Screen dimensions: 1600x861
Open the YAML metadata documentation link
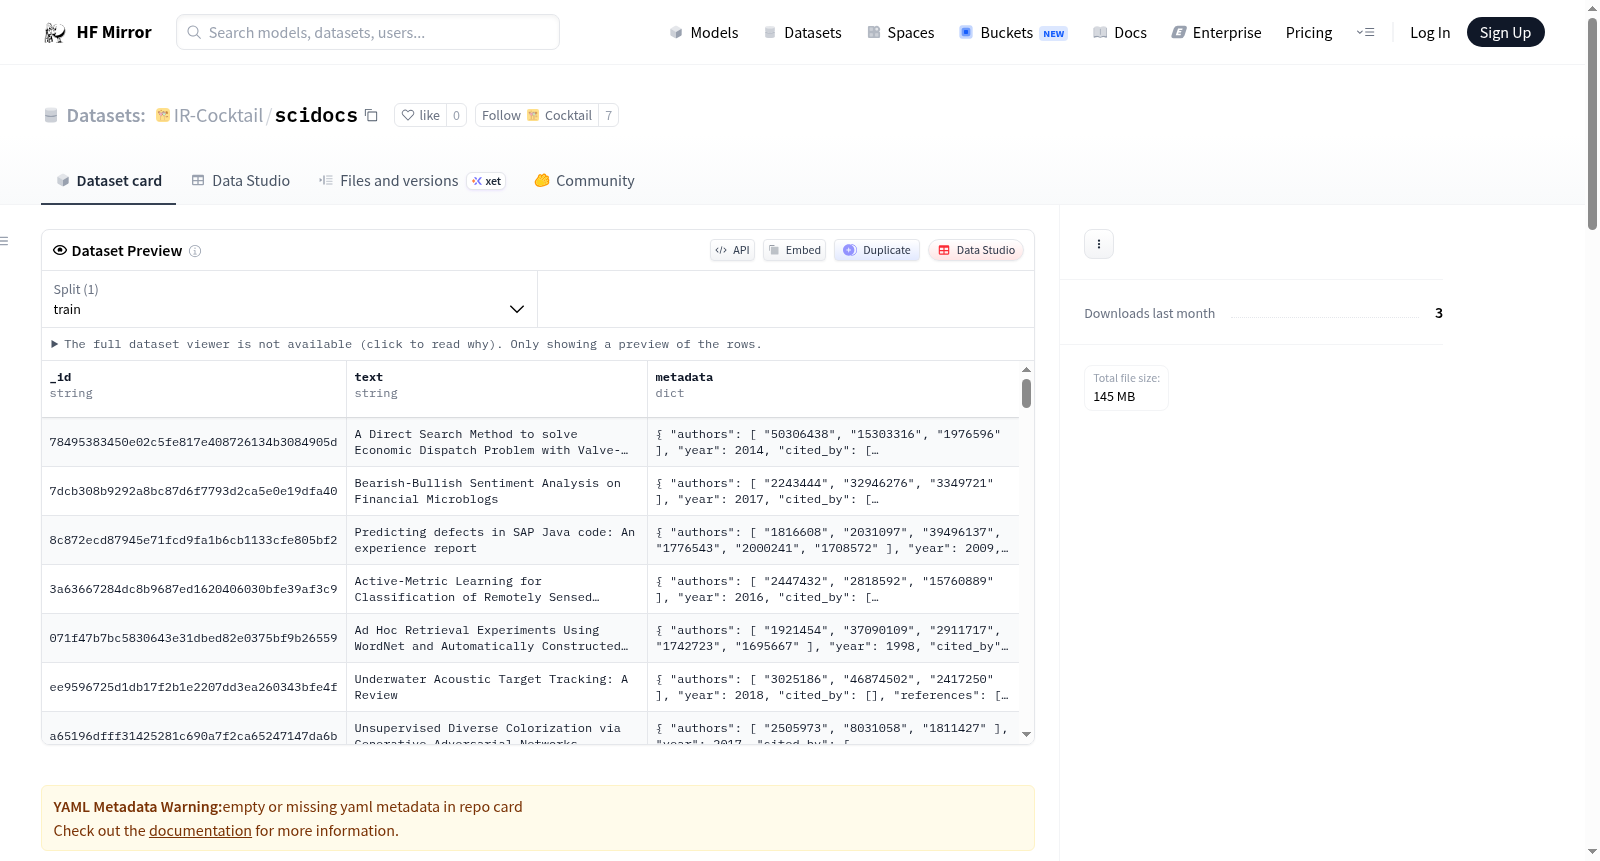click(200, 831)
